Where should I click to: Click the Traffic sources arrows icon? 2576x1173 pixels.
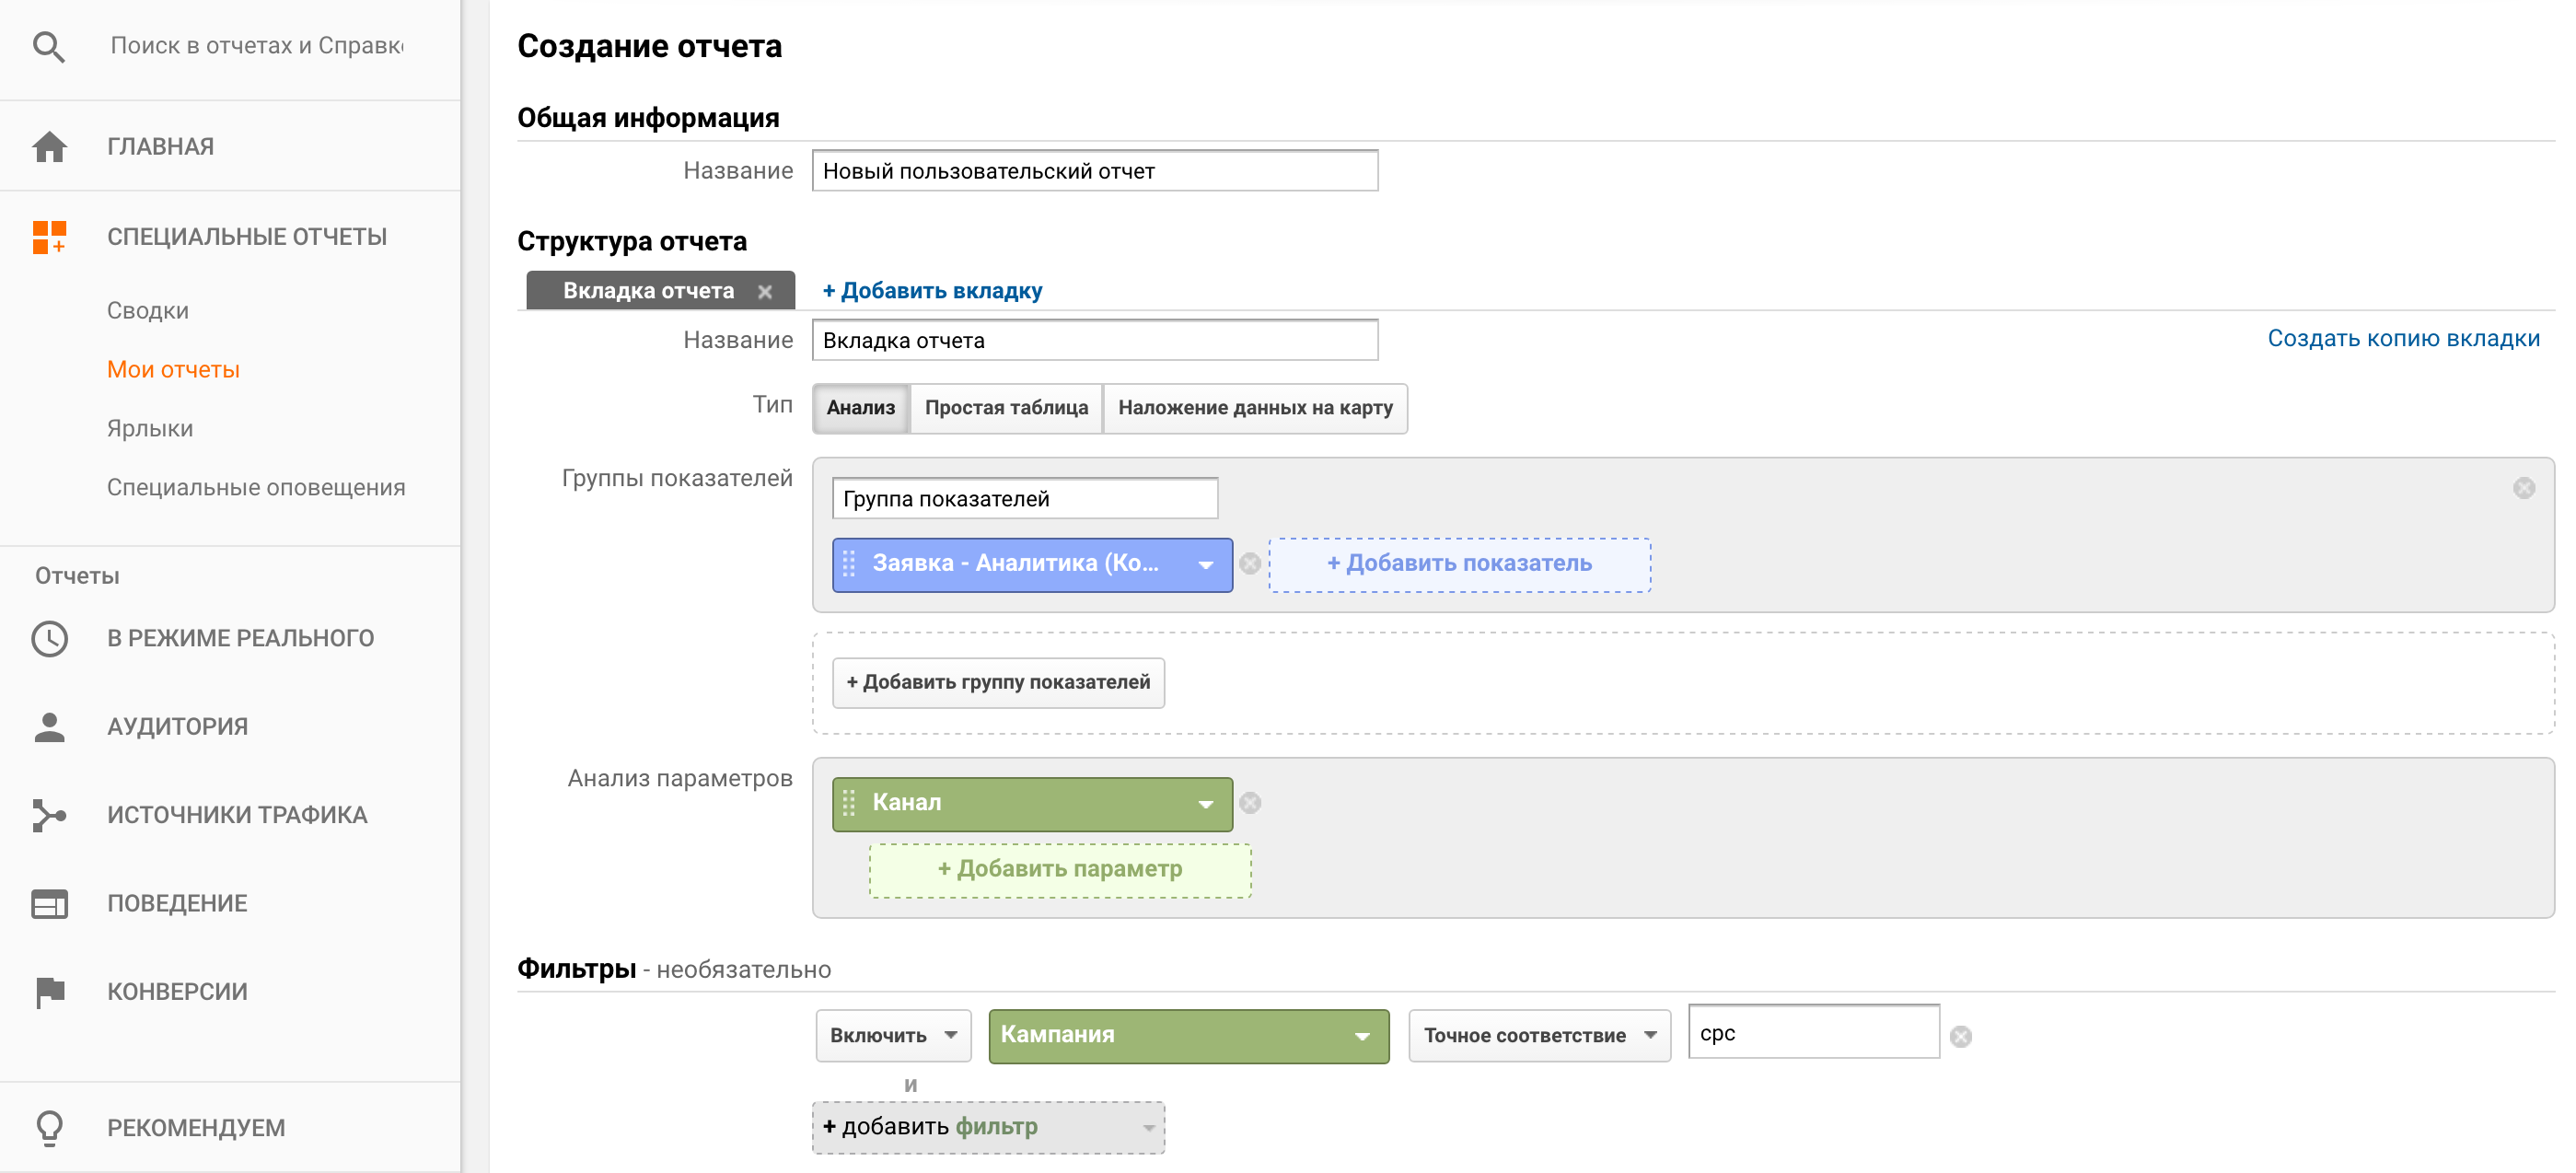49,815
